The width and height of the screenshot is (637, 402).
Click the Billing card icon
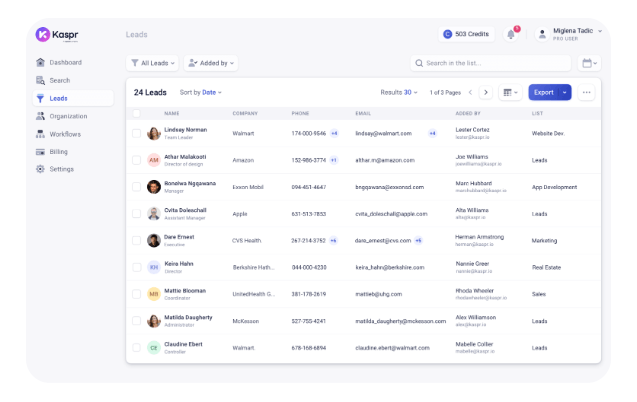click(40, 152)
